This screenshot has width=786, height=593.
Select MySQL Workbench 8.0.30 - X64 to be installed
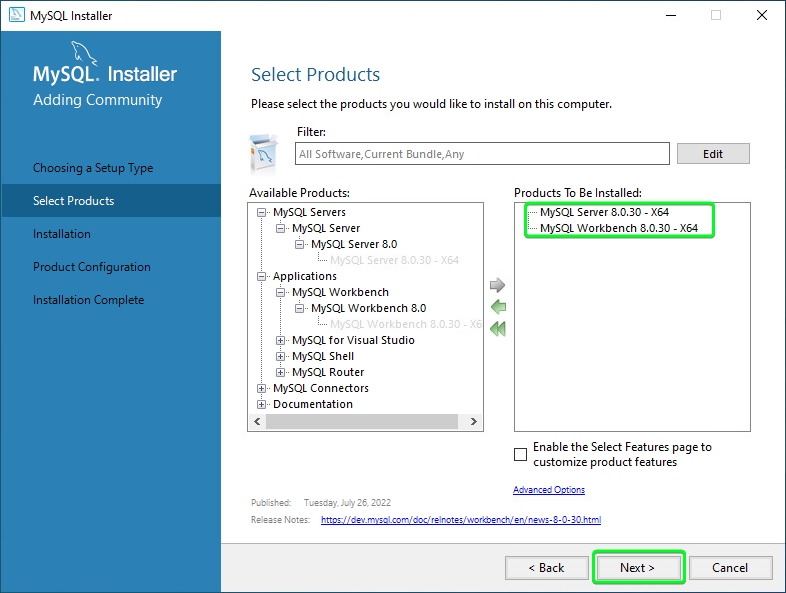click(x=619, y=229)
